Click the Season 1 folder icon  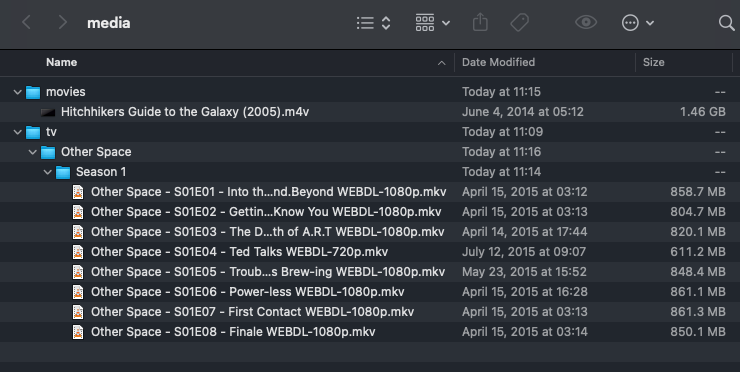[63, 172]
